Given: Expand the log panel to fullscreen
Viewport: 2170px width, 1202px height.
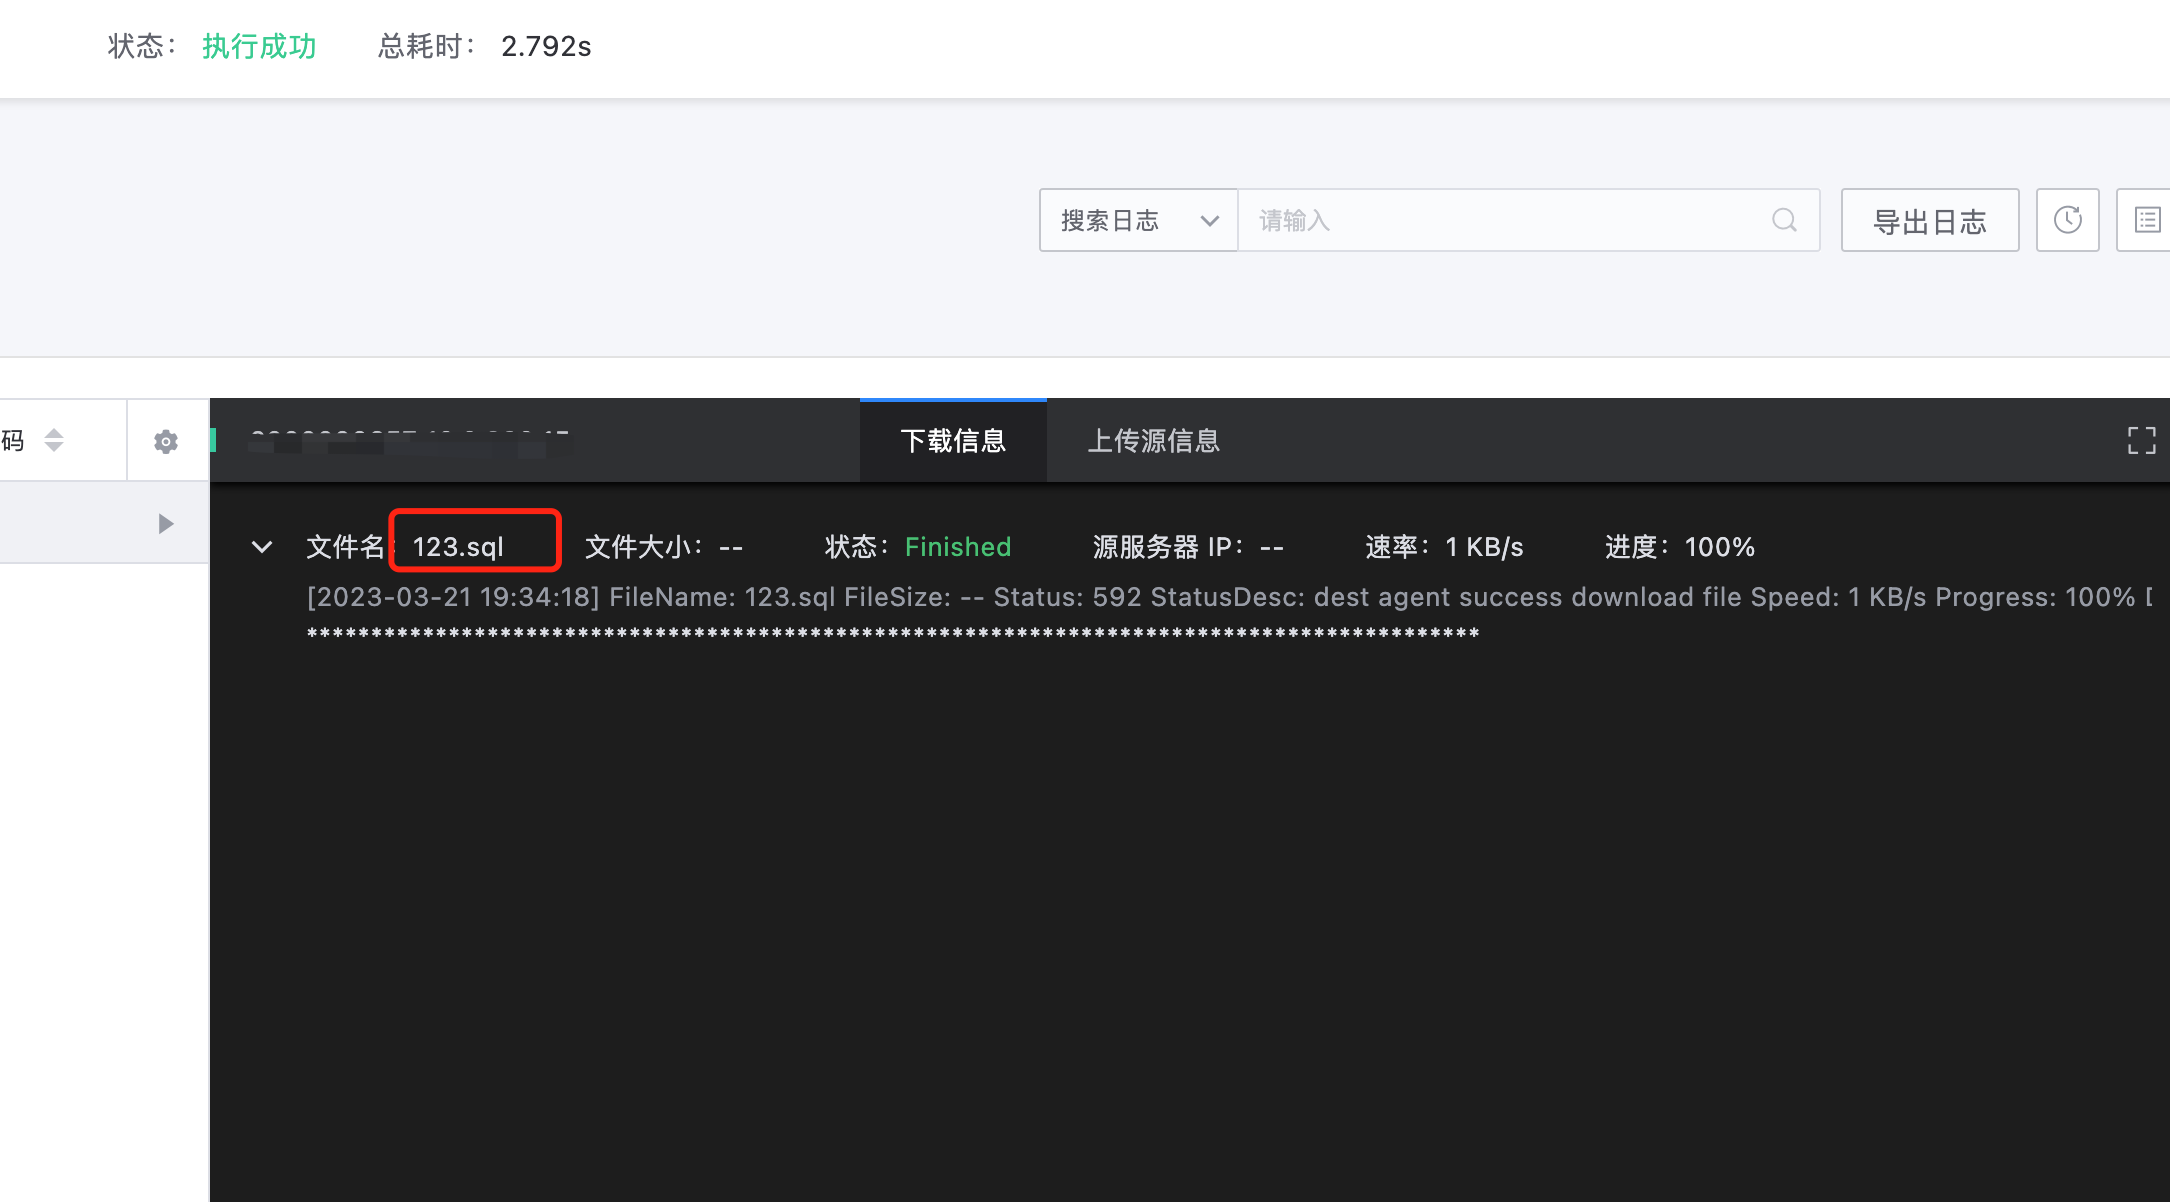Looking at the screenshot, I should pyautogui.click(x=2140, y=440).
